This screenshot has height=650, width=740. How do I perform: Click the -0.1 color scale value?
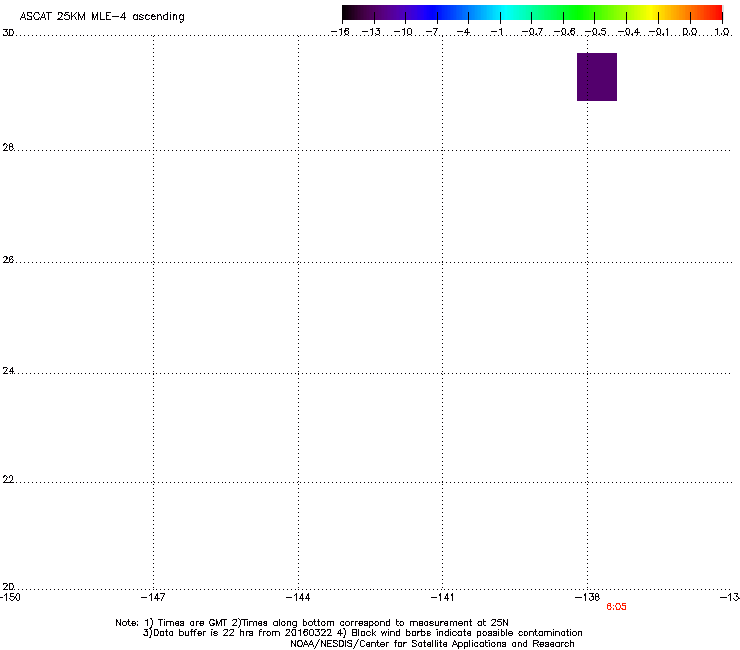tap(659, 32)
